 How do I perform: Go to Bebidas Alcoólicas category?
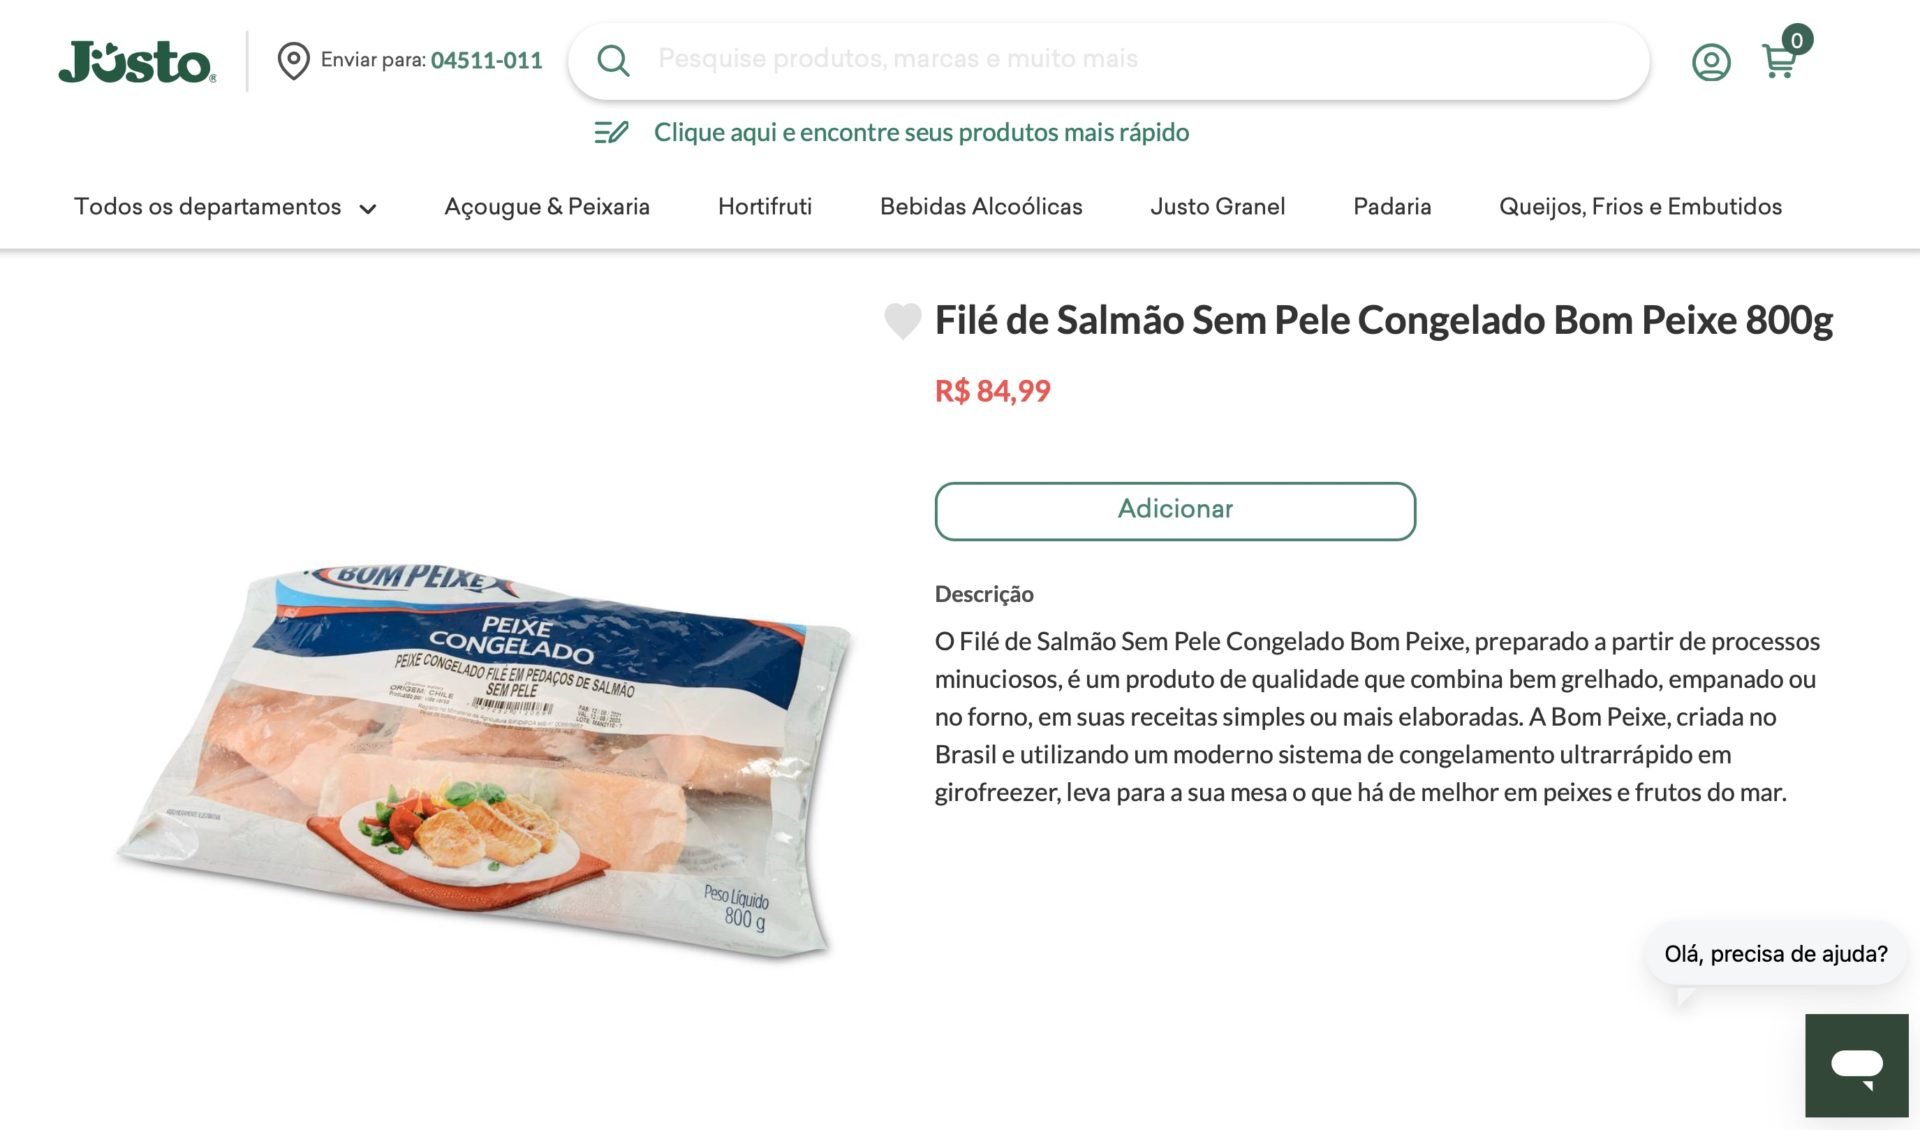pos(981,207)
